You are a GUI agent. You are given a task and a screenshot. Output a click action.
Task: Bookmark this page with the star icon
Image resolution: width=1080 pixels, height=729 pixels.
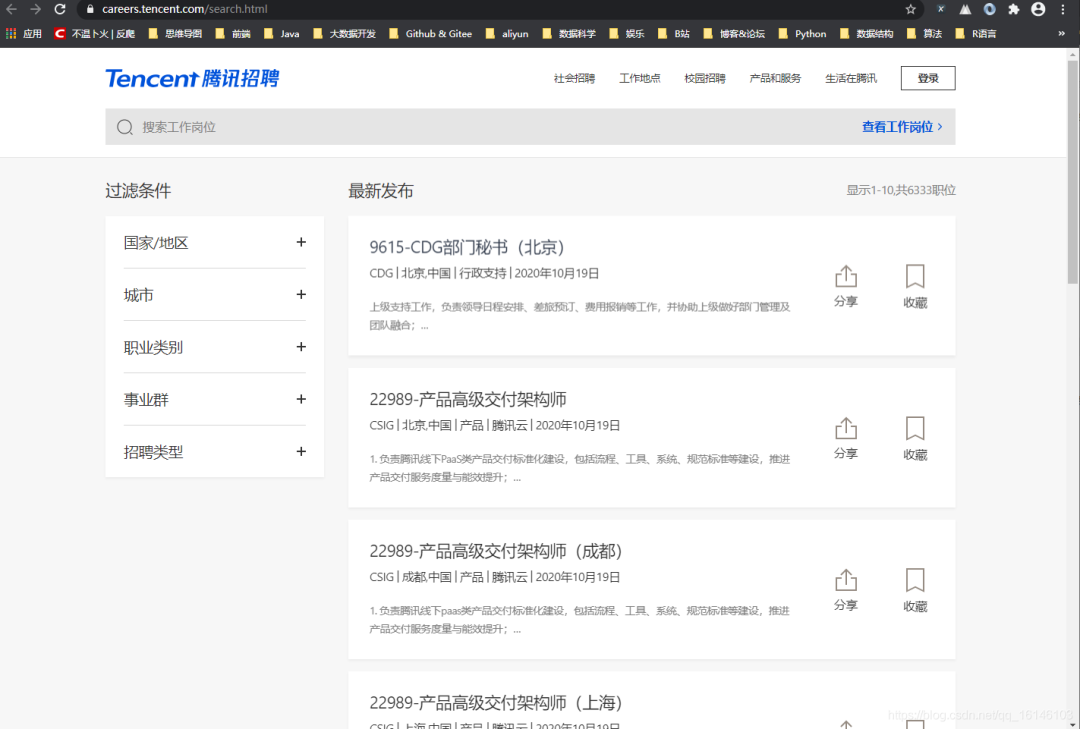[911, 9]
